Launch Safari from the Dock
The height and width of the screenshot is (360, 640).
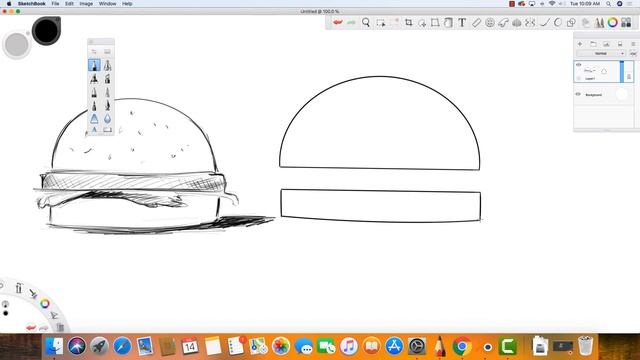pyautogui.click(x=122, y=347)
